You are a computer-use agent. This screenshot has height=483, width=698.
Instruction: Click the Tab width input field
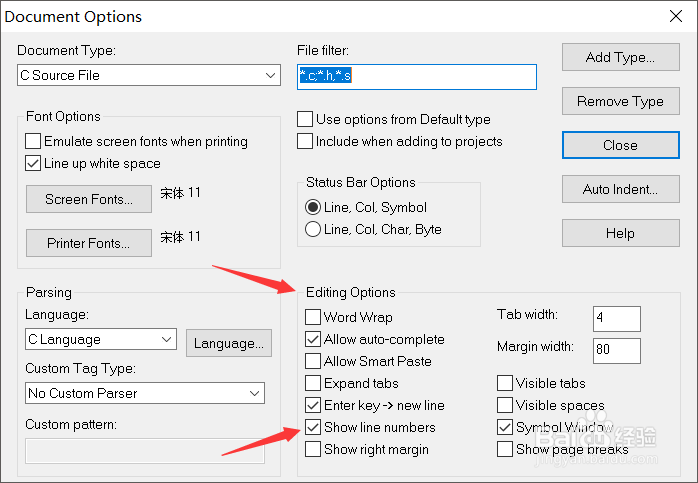pyautogui.click(x=616, y=319)
